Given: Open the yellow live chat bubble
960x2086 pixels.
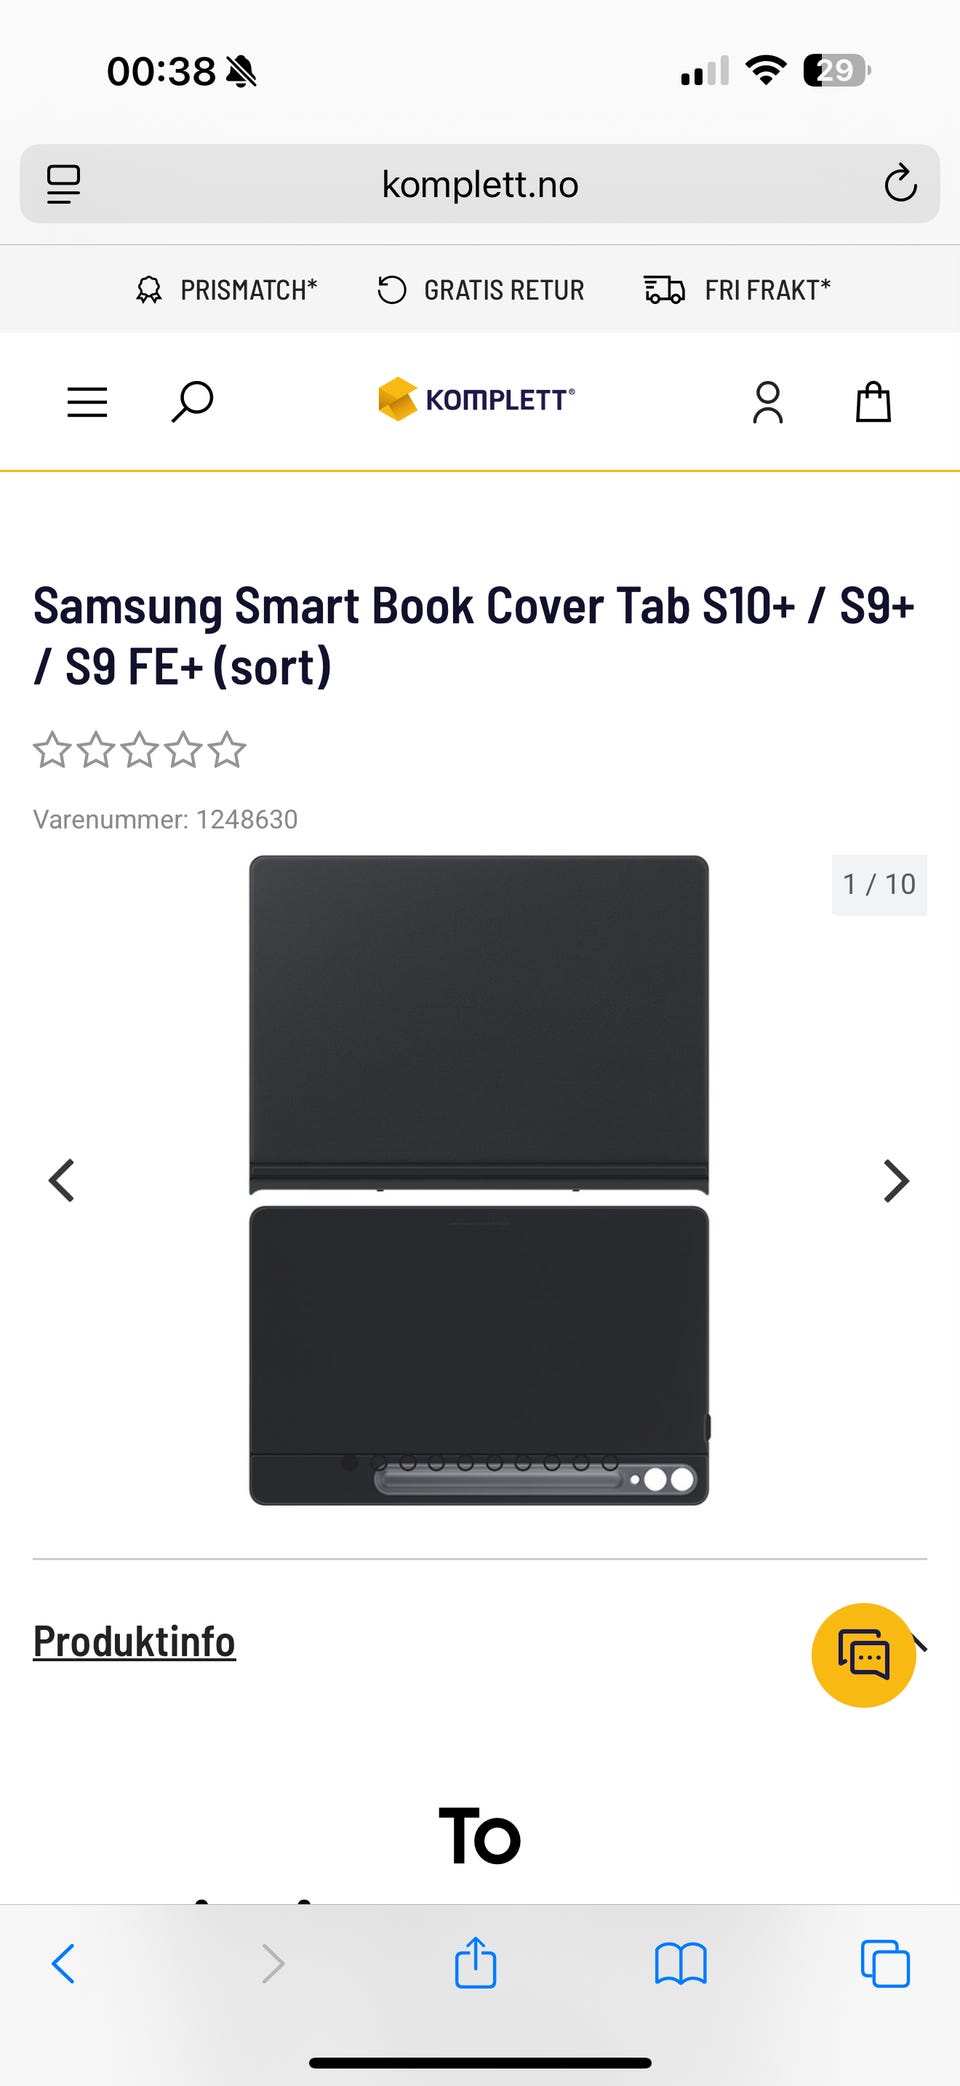Looking at the screenshot, I should click(864, 1655).
